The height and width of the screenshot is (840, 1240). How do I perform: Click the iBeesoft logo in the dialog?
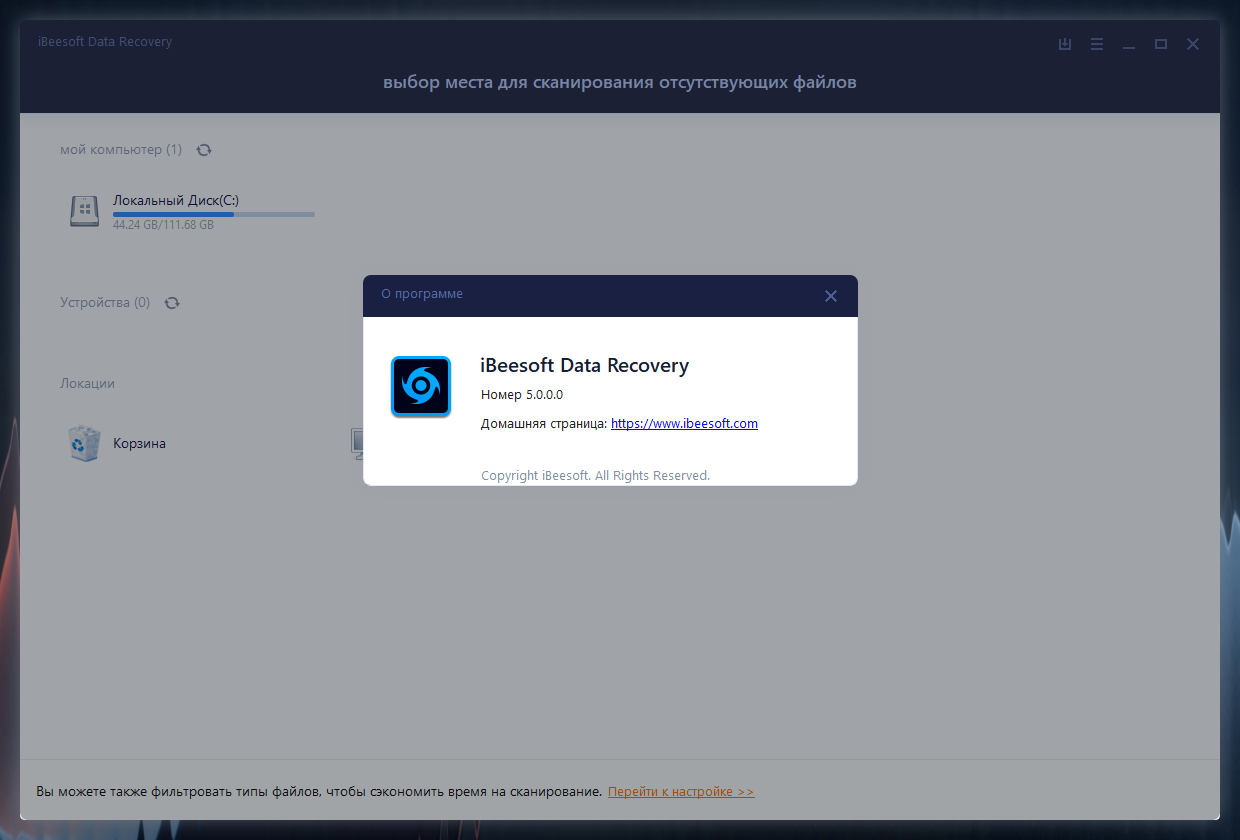coord(421,386)
